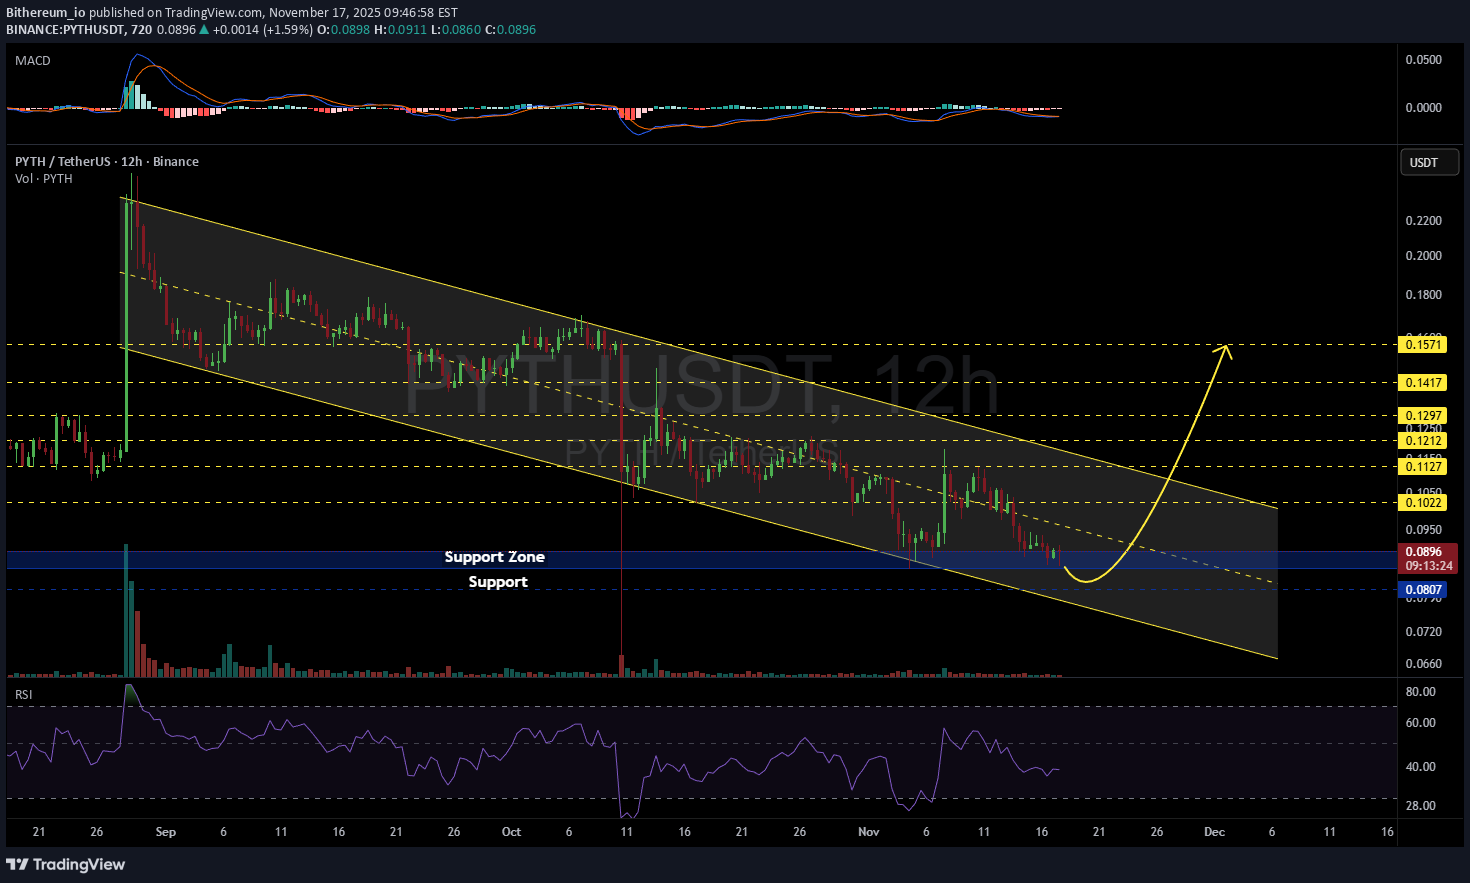
Task: Click the Bithereum_io author name in header
Action: tap(45, 13)
